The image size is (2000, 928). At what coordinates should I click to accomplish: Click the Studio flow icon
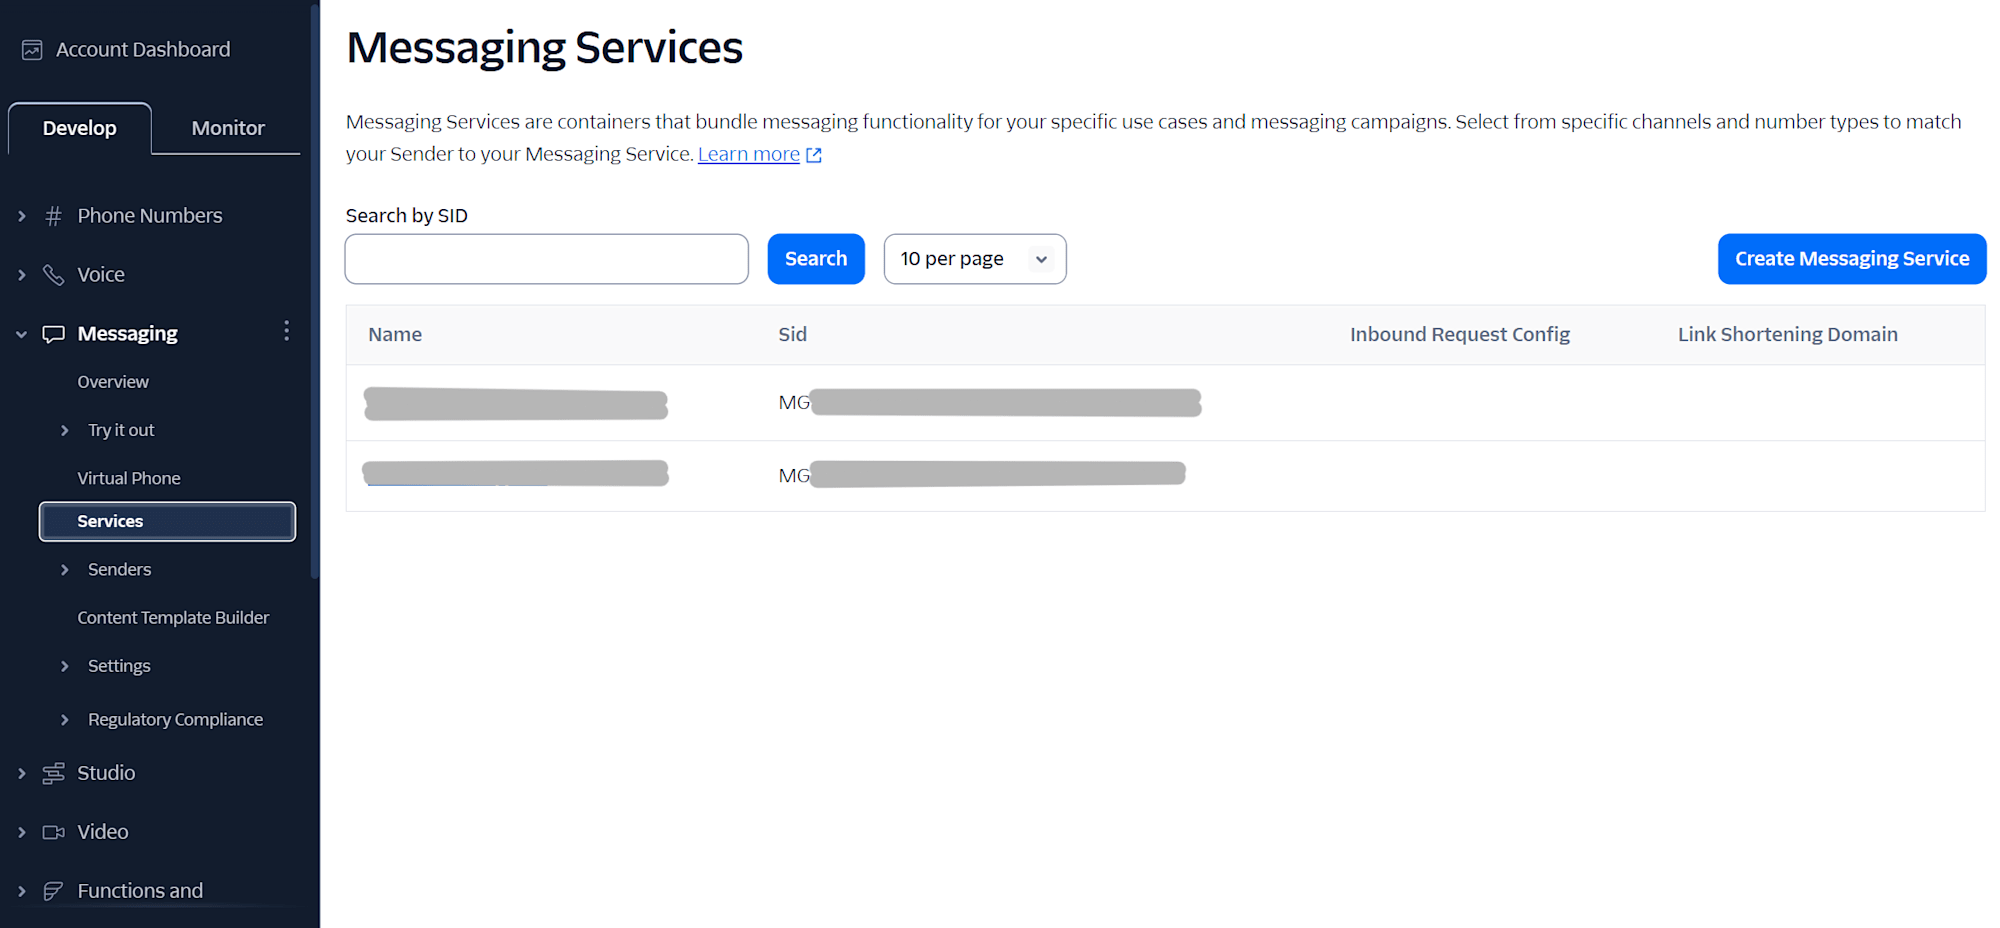54,773
